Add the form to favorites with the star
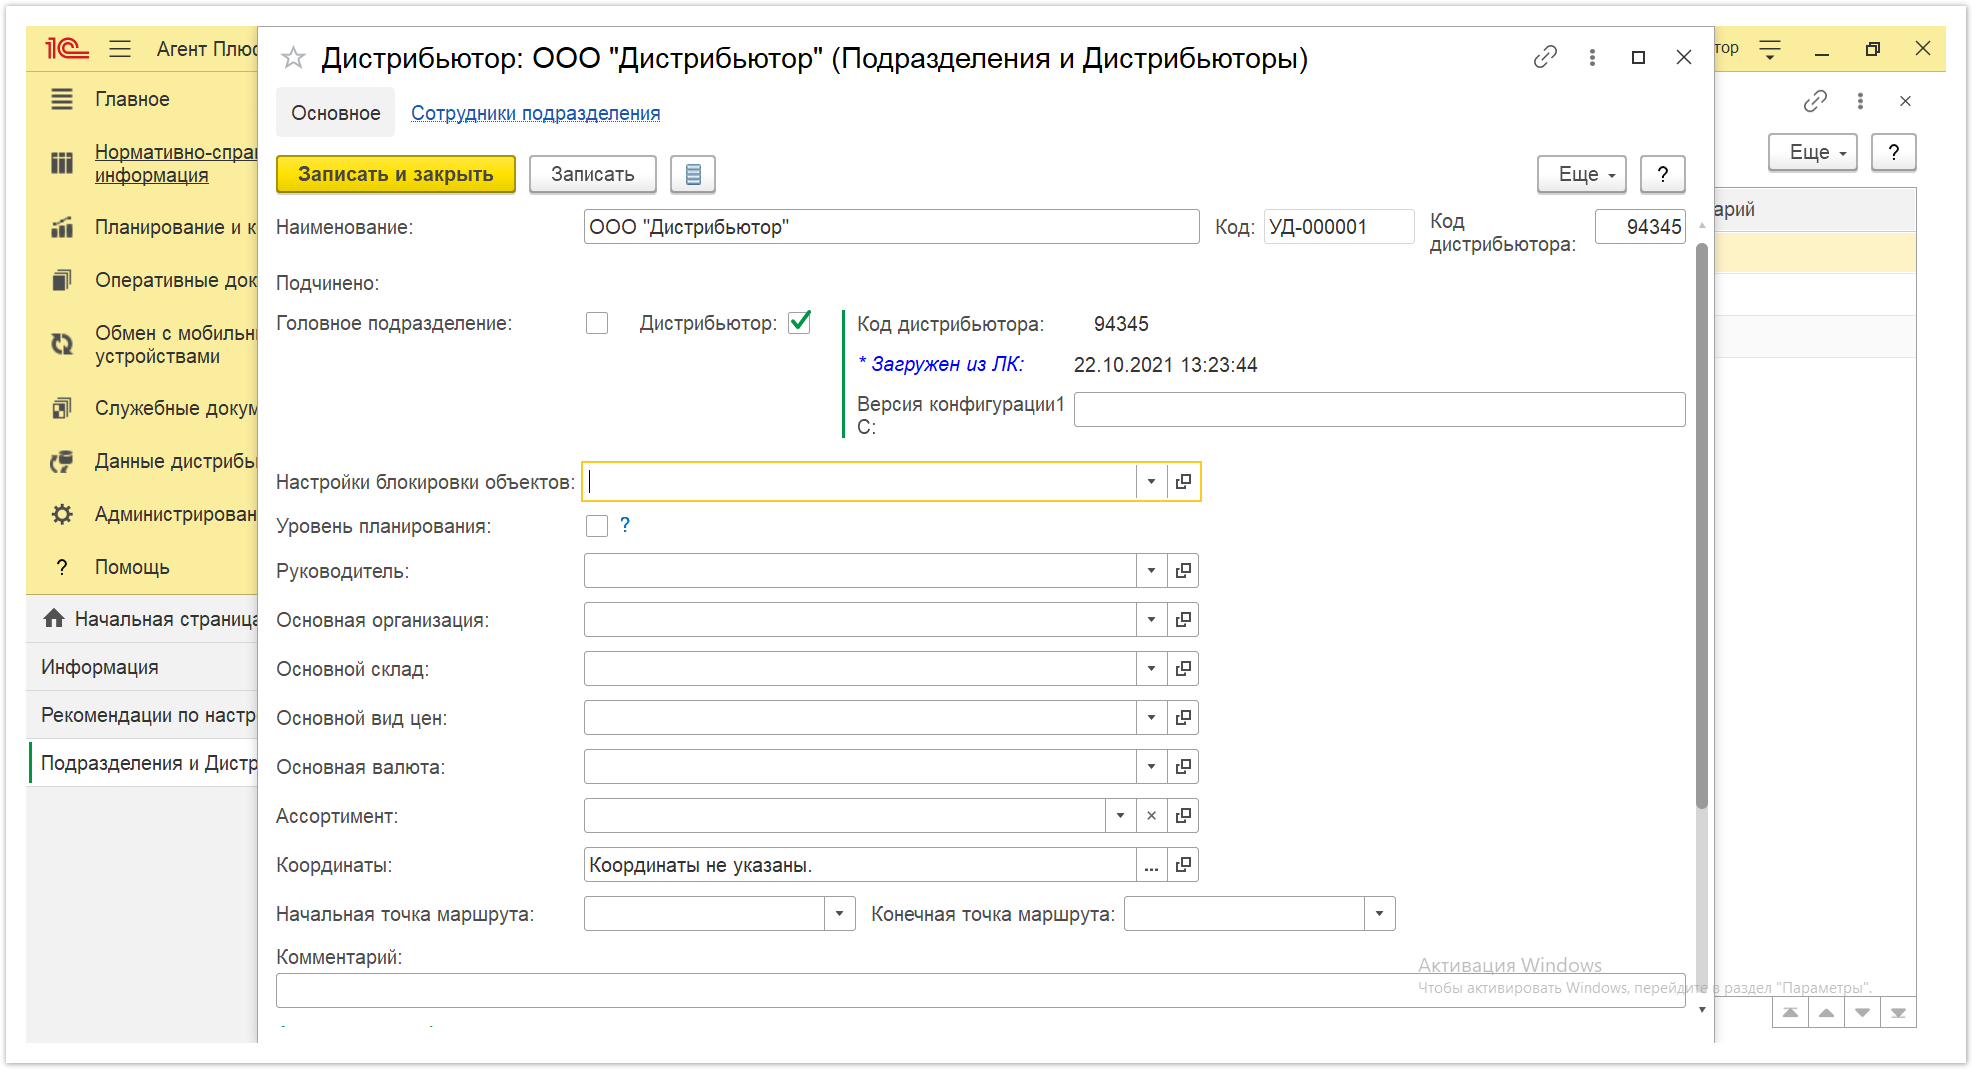 tap(293, 58)
